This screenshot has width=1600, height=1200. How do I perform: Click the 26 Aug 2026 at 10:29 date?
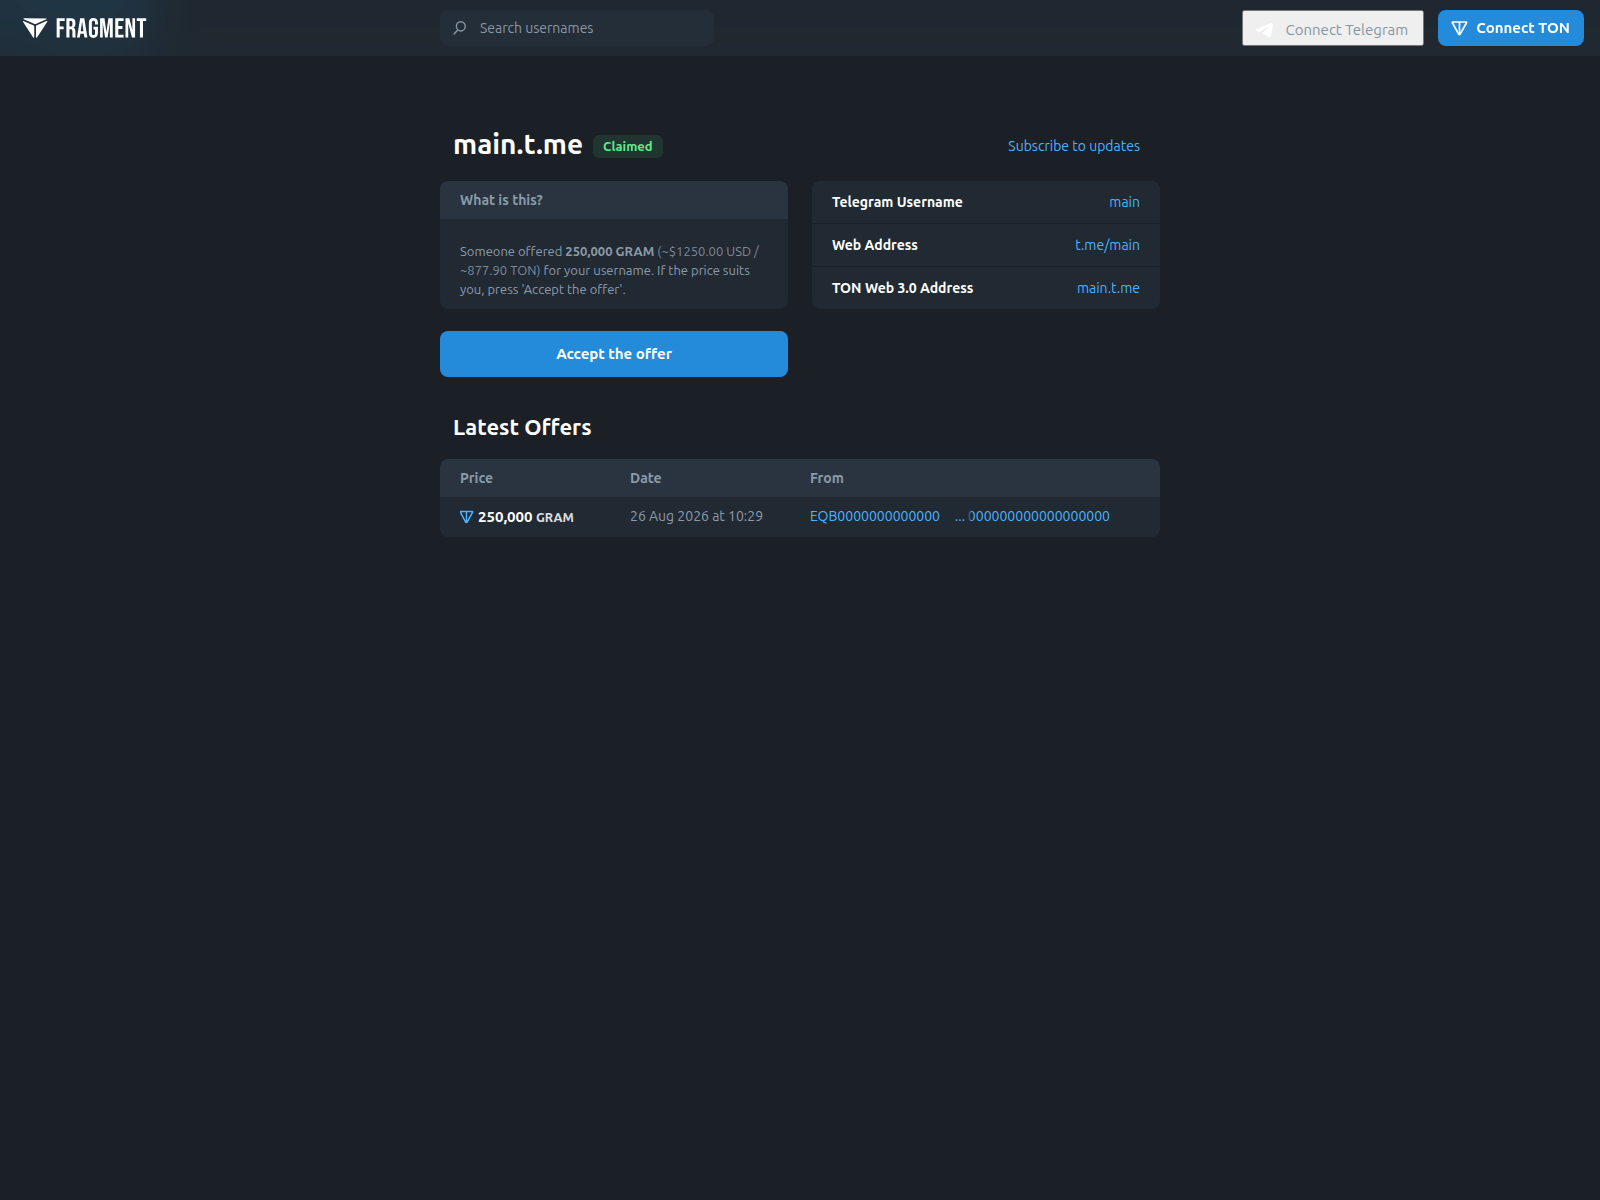click(696, 516)
